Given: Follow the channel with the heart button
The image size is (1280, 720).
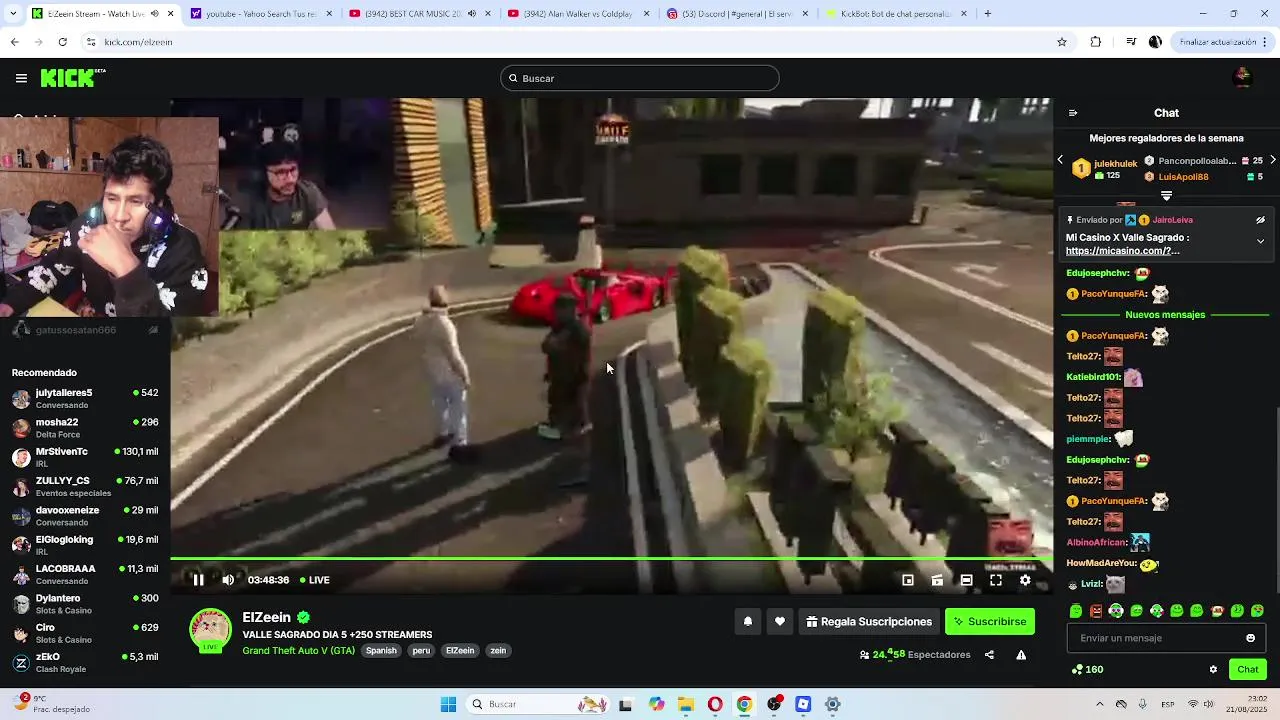Looking at the screenshot, I should click(x=780, y=621).
